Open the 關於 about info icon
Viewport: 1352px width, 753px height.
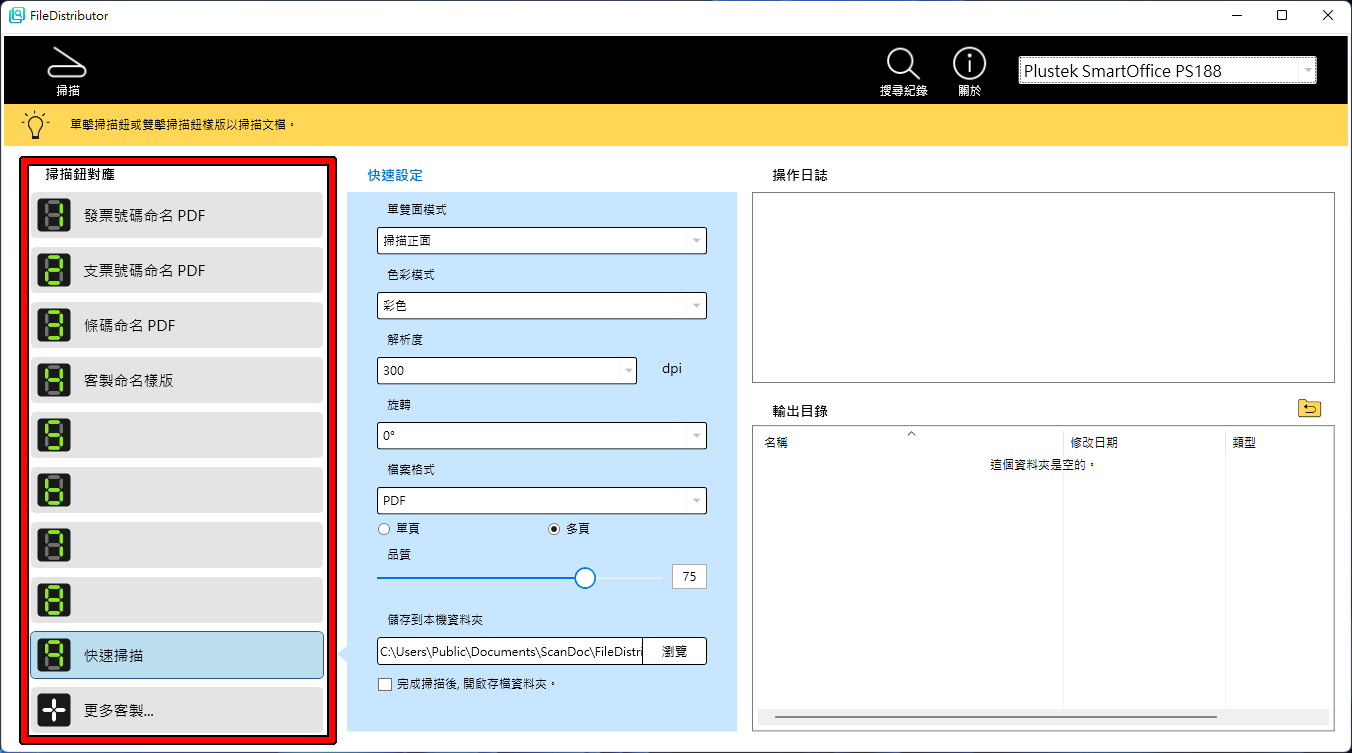click(969, 72)
